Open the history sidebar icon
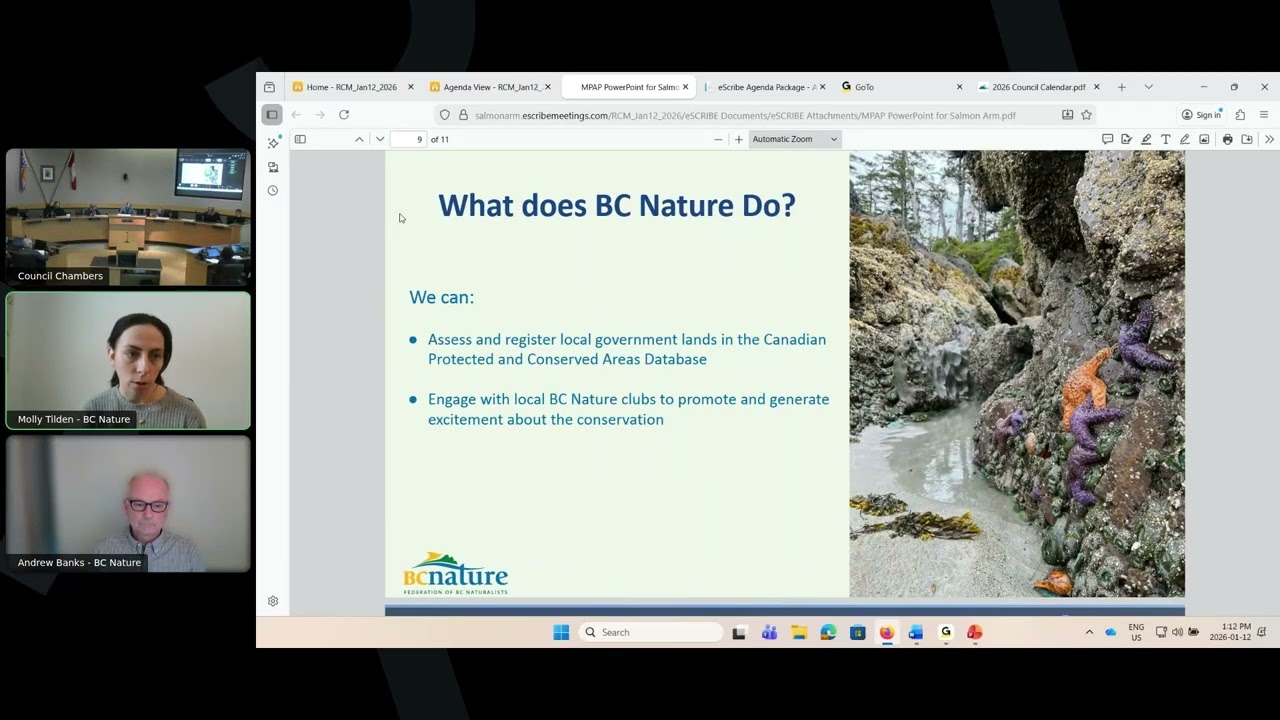 tap(273, 190)
